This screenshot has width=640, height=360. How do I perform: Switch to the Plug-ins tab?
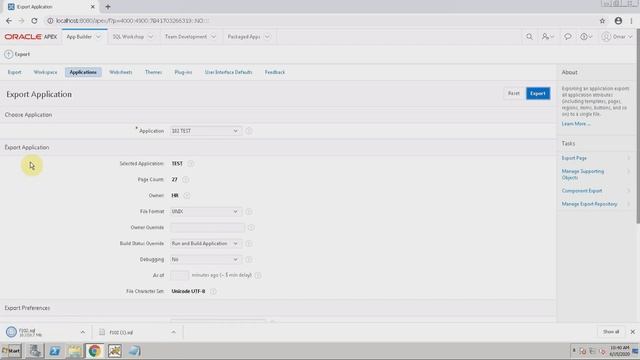183,72
